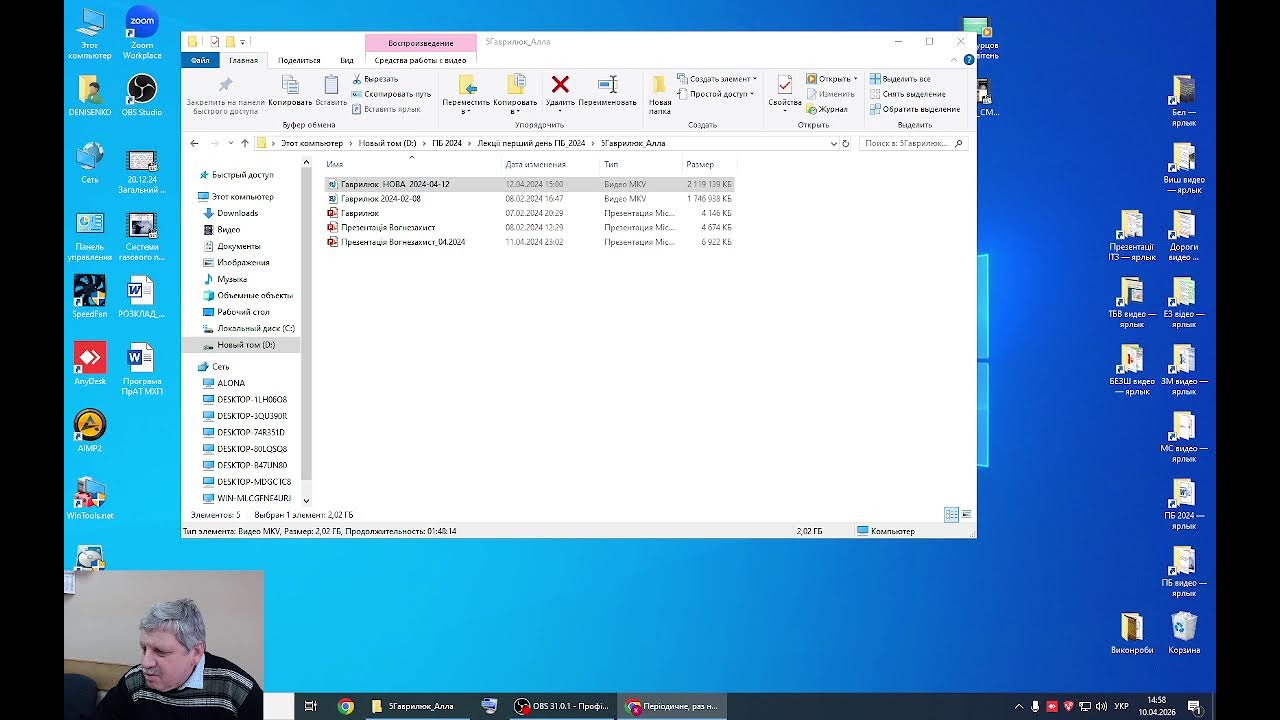Sort by the Размер column header
The image size is (1280, 720).
[708, 164]
